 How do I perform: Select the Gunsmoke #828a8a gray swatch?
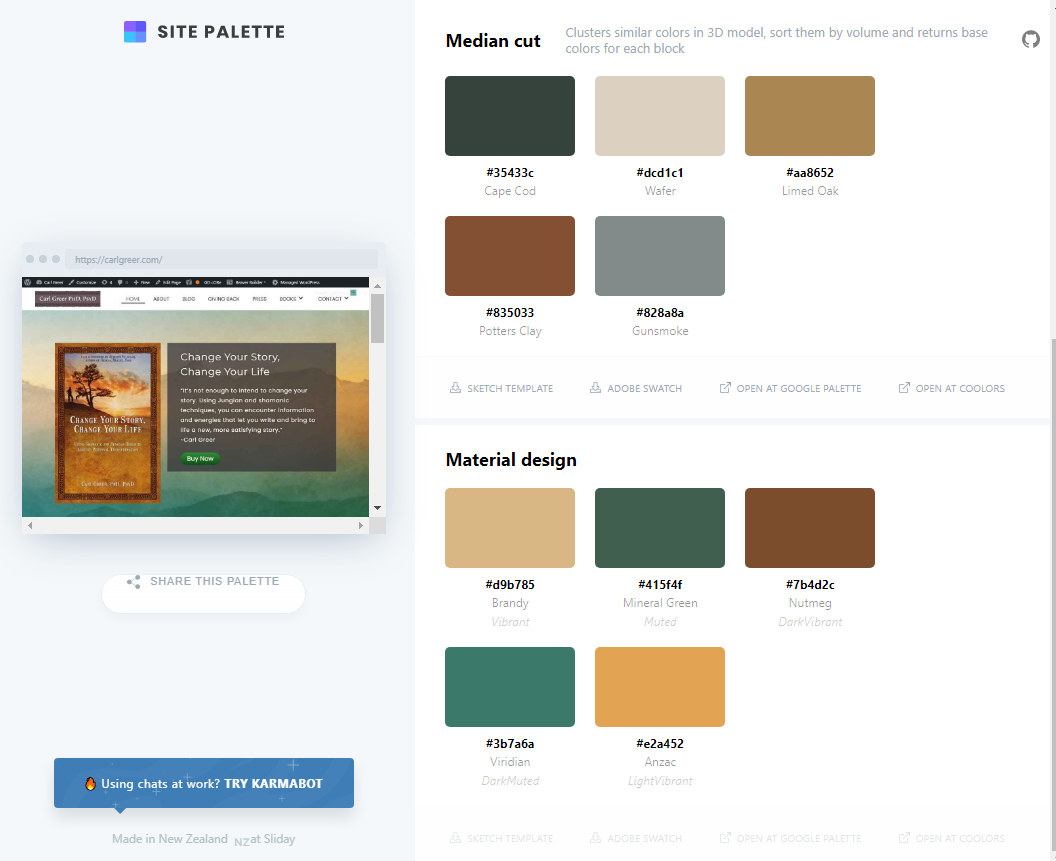[660, 256]
